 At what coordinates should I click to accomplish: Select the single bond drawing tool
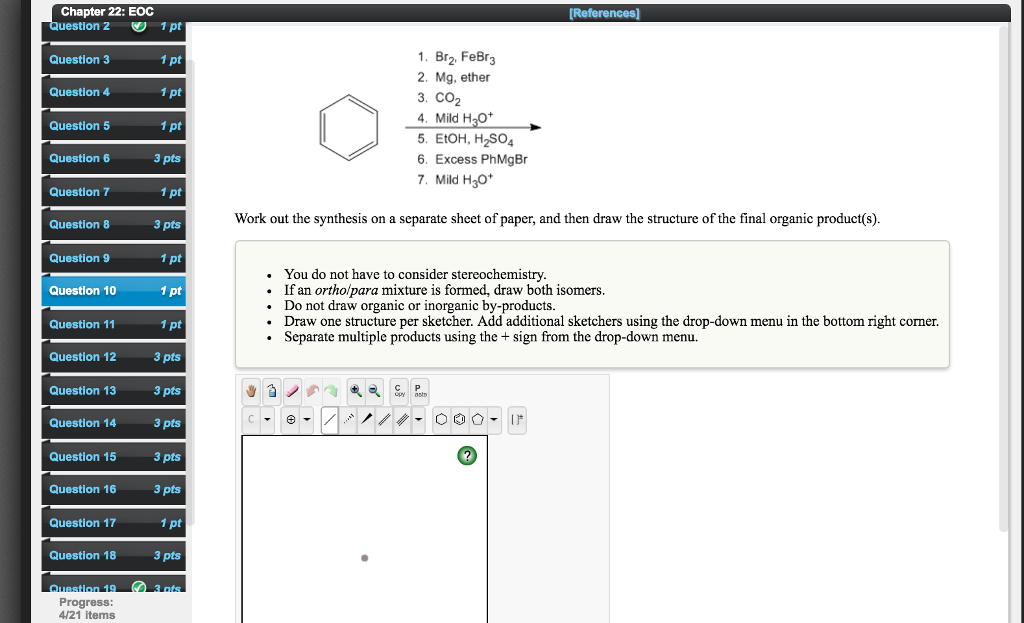330,418
